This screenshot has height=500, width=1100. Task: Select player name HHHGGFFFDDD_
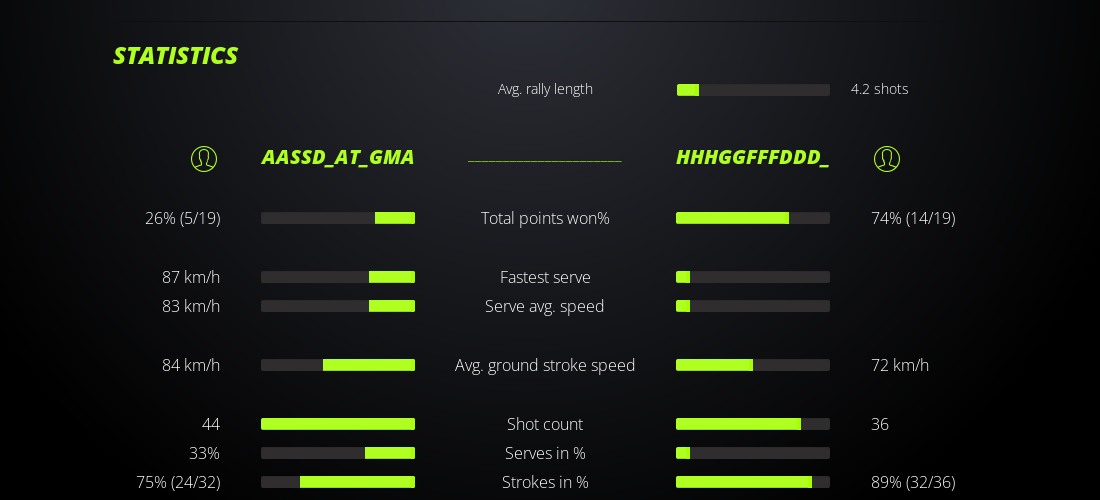[x=752, y=157]
